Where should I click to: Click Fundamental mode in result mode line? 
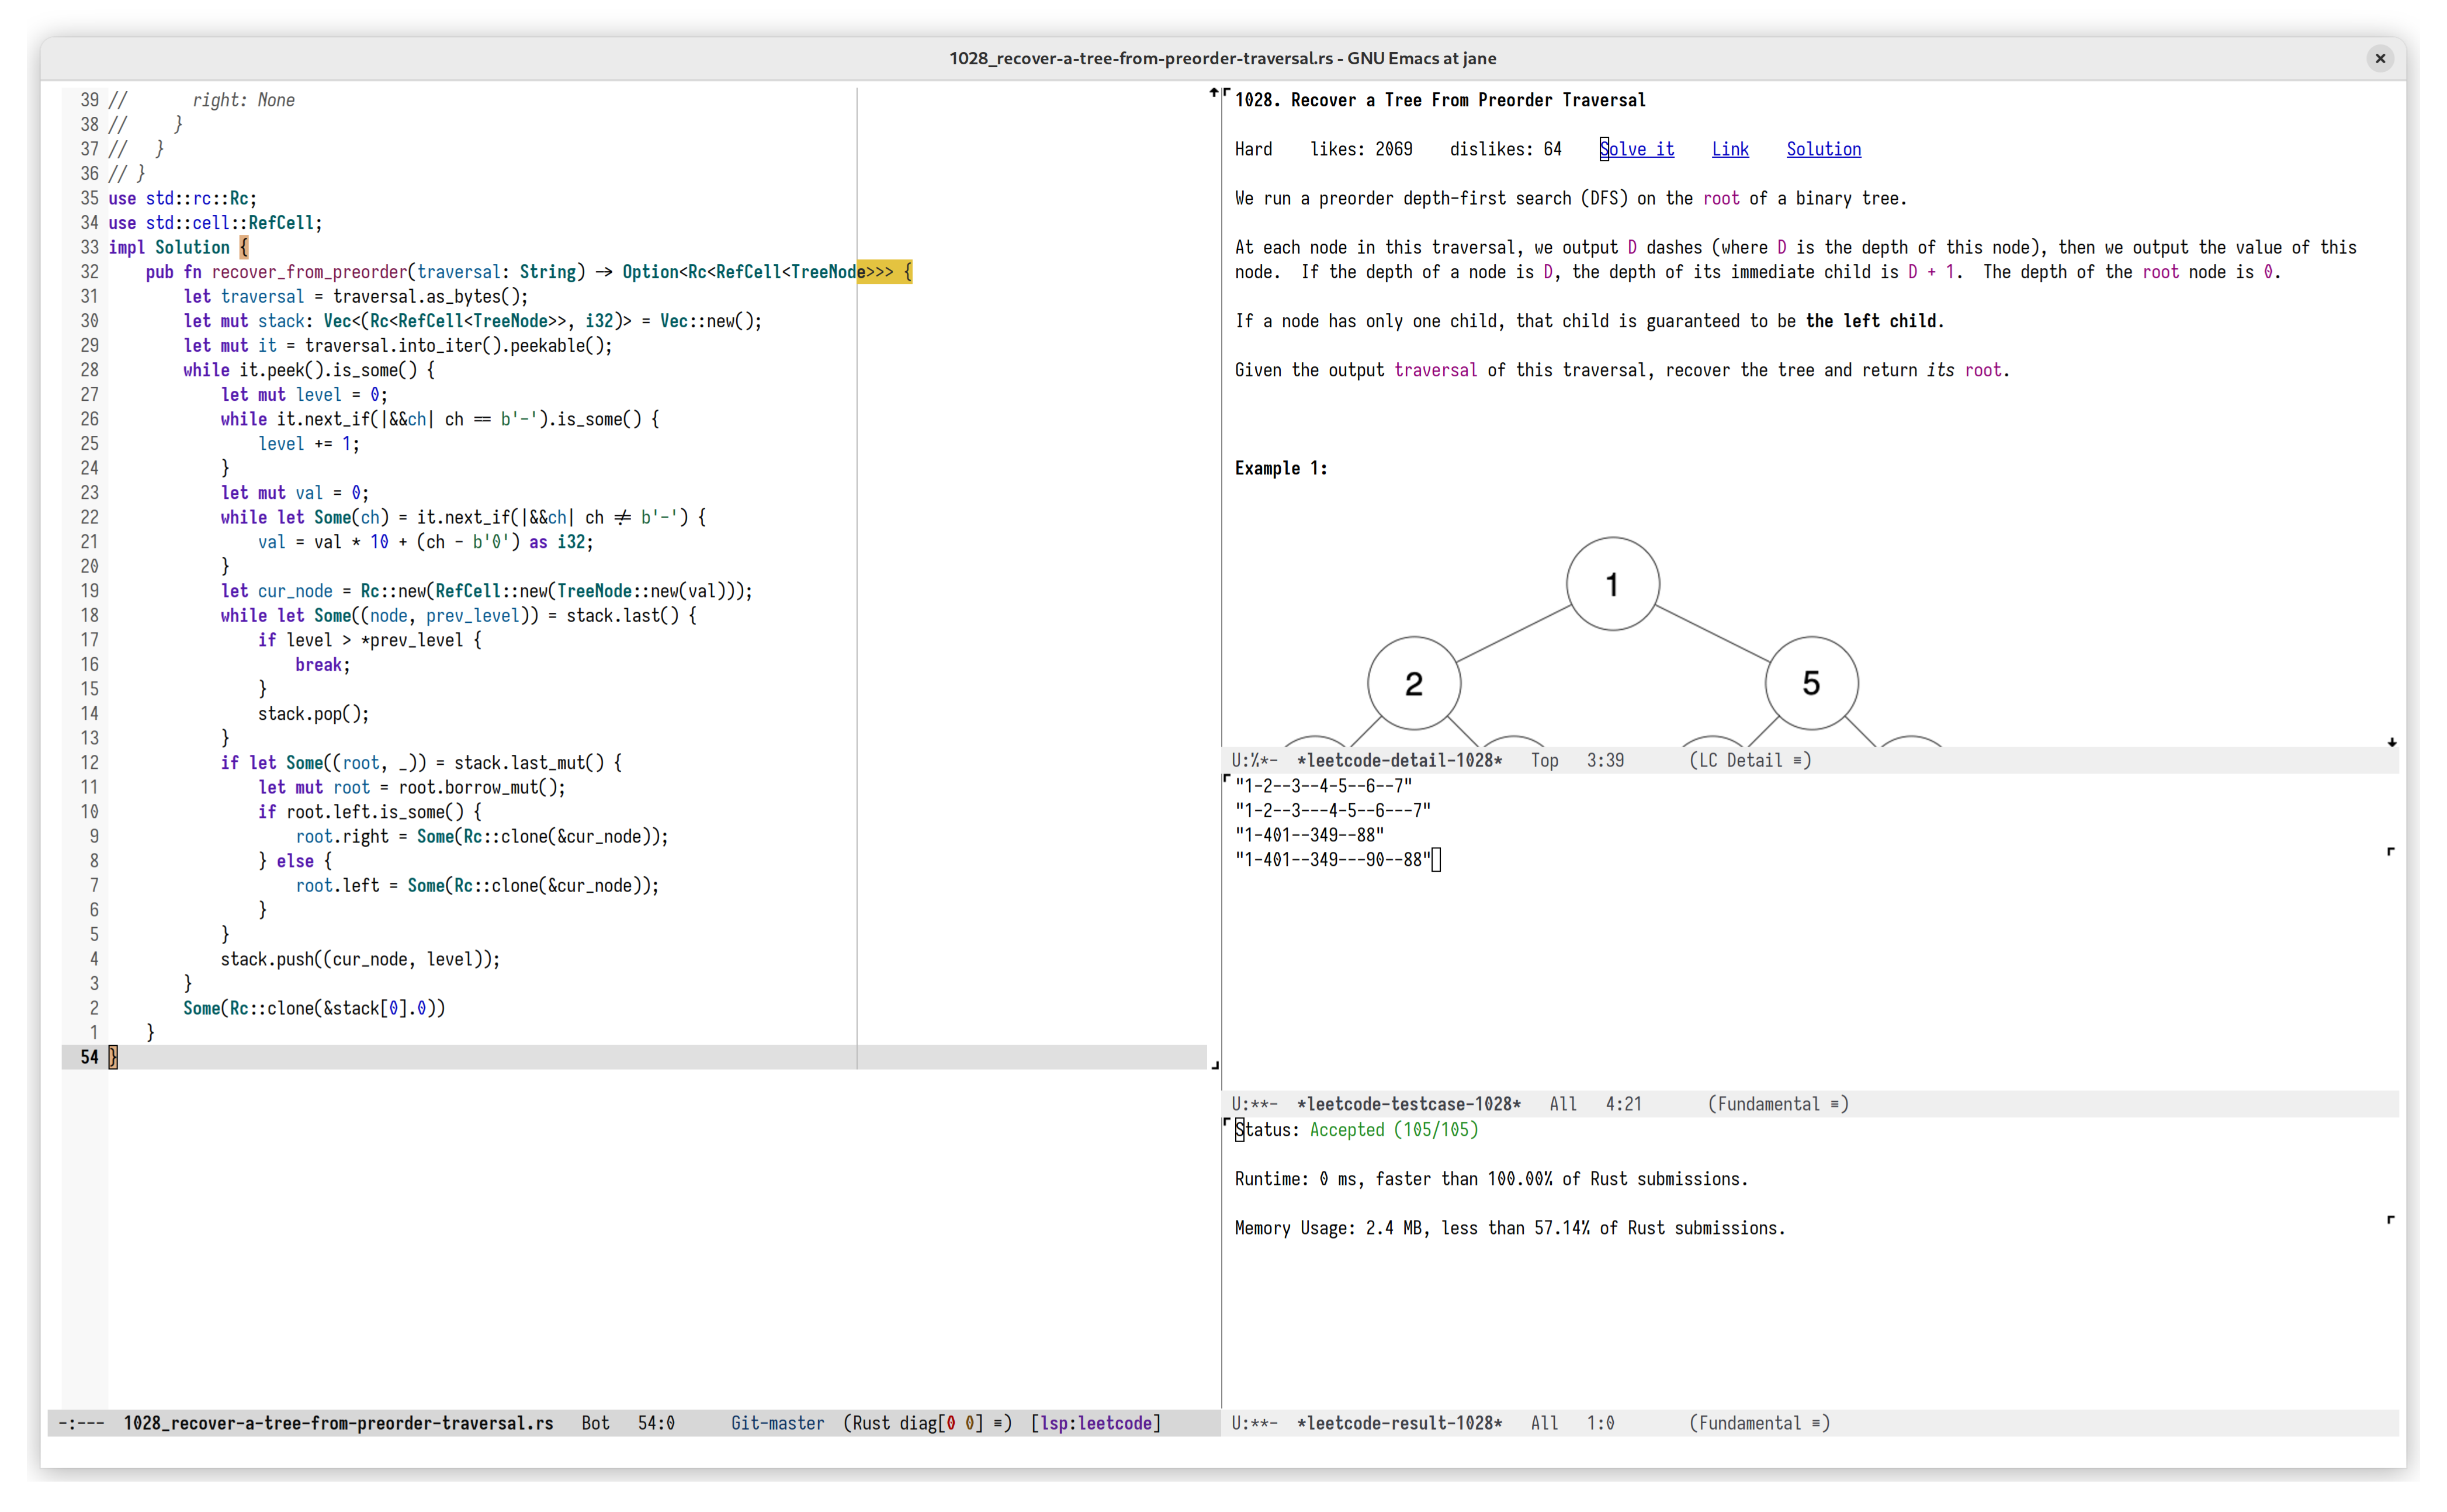[1759, 1422]
